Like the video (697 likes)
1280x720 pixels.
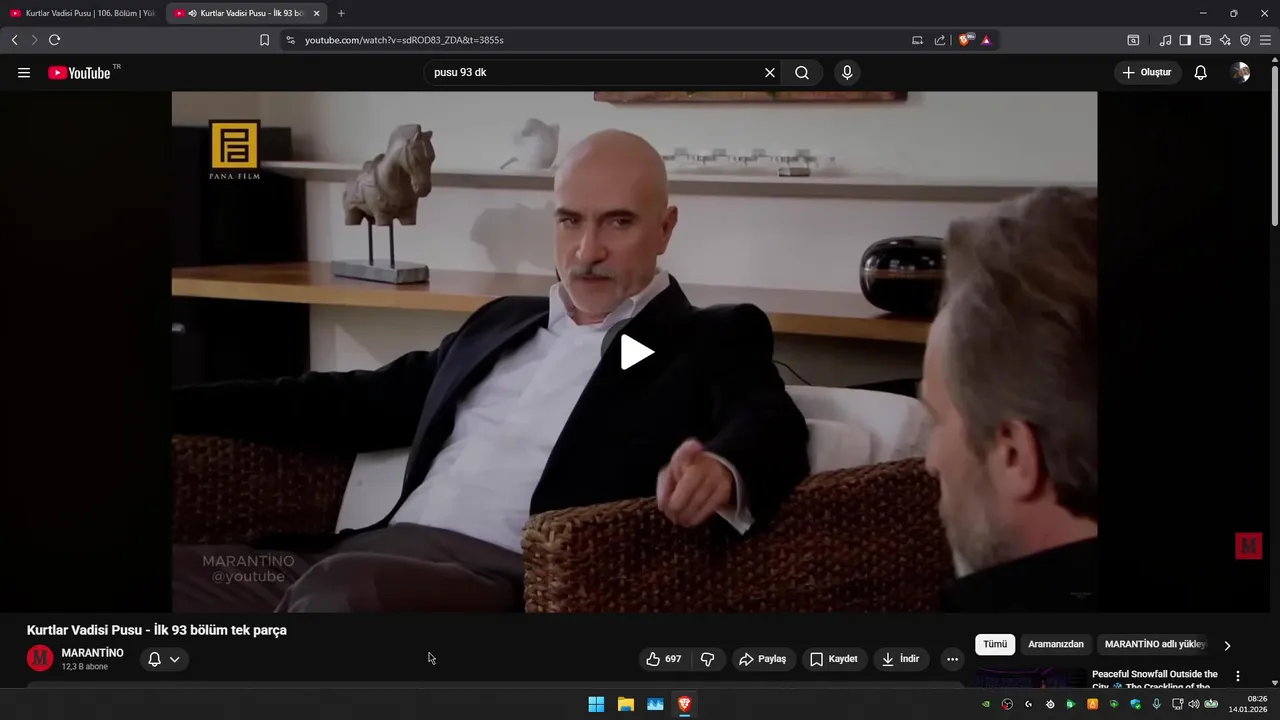tap(664, 659)
